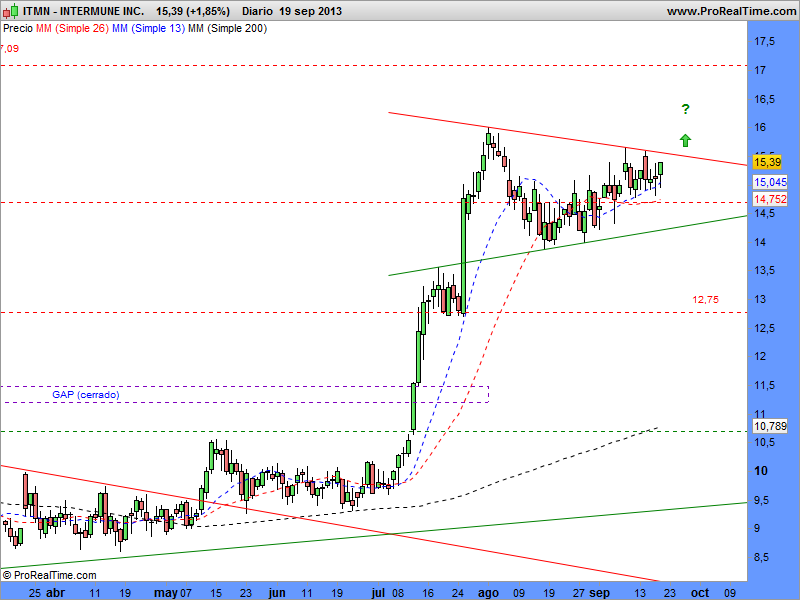Click the blue 15,045 moving average tag
The height and width of the screenshot is (600, 800).
(x=770, y=182)
